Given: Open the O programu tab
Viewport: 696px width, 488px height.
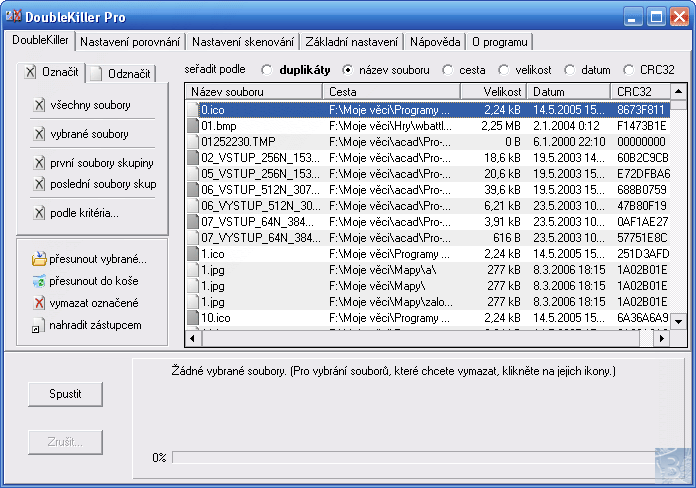Looking at the screenshot, I should tap(500, 42).
